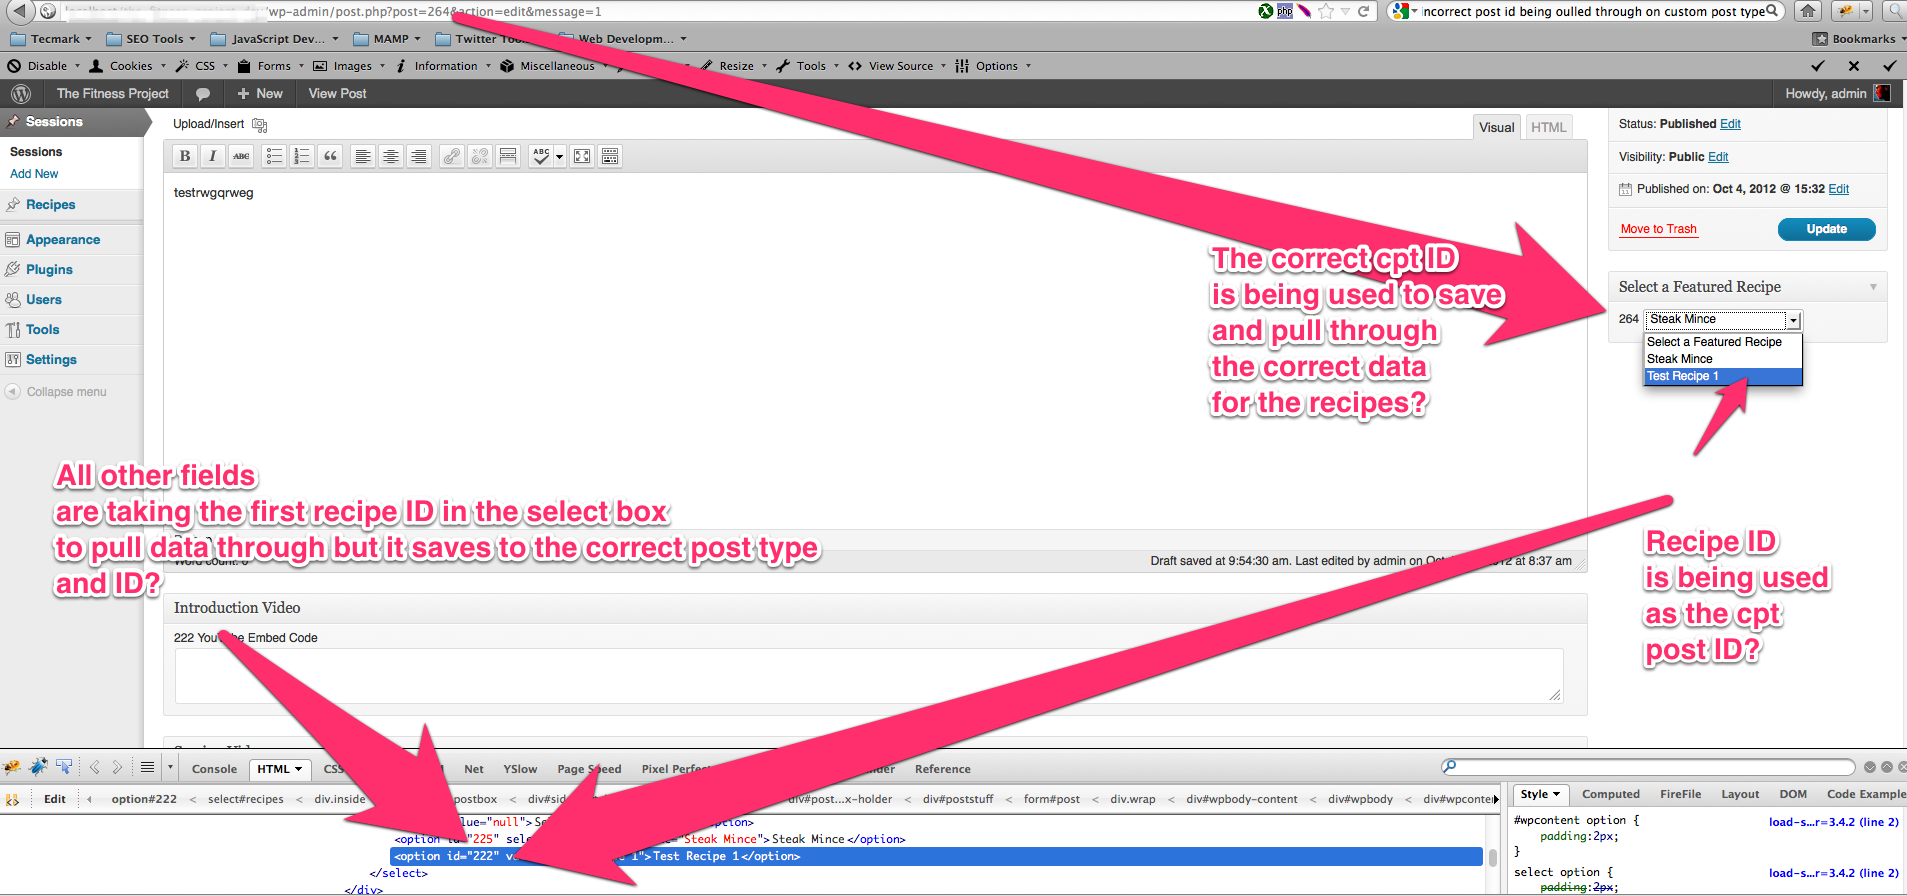Show the kitchen sink toolbar row

point(610,156)
